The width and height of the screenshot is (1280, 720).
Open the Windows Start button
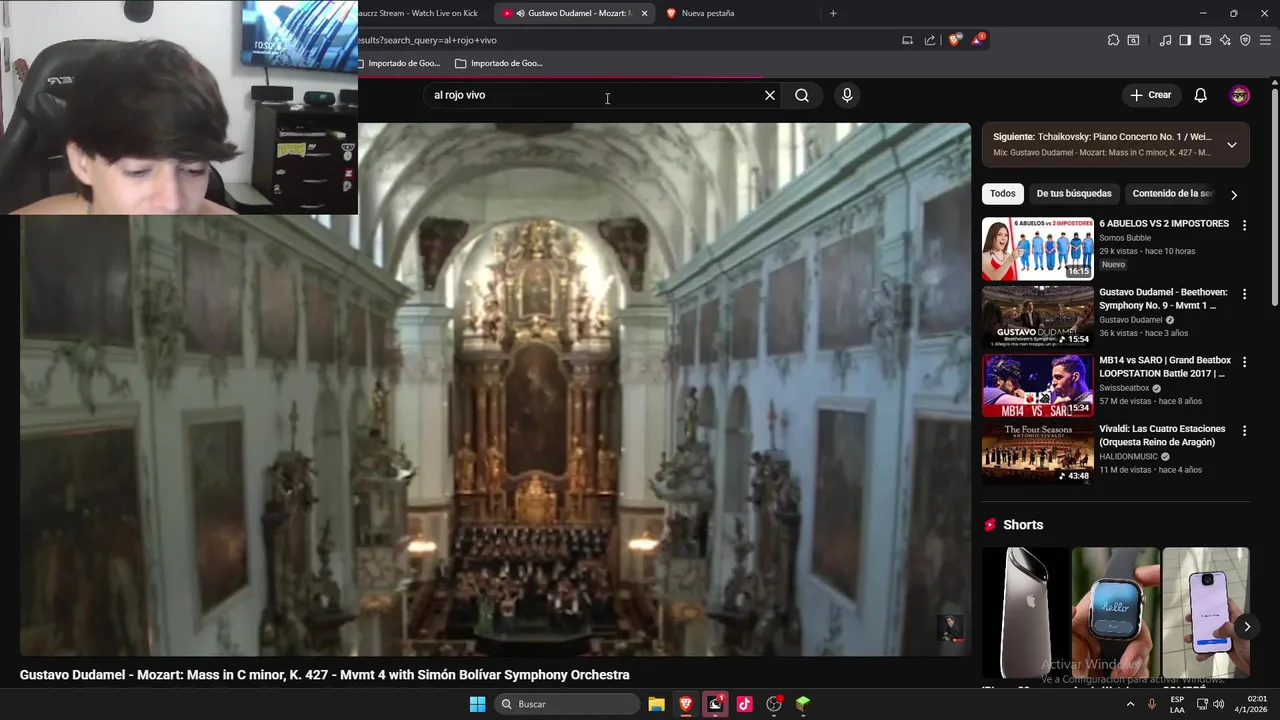click(x=477, y=704)
